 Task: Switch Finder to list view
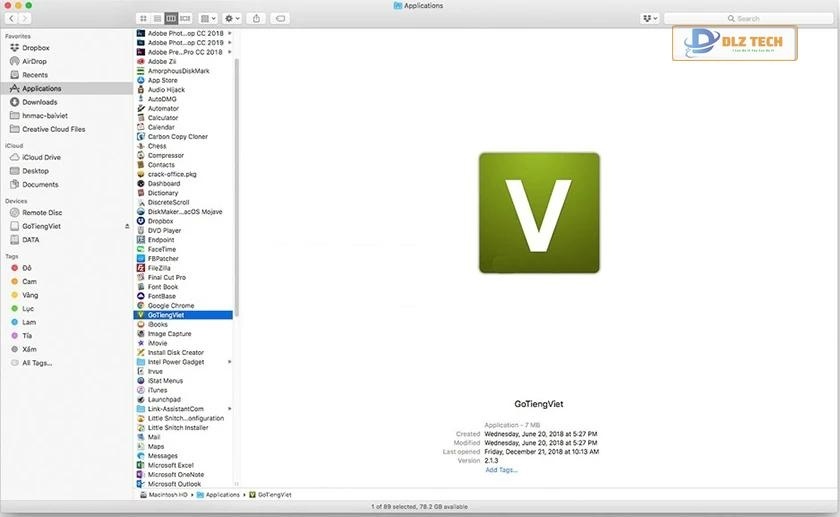(x=157, y=19)
